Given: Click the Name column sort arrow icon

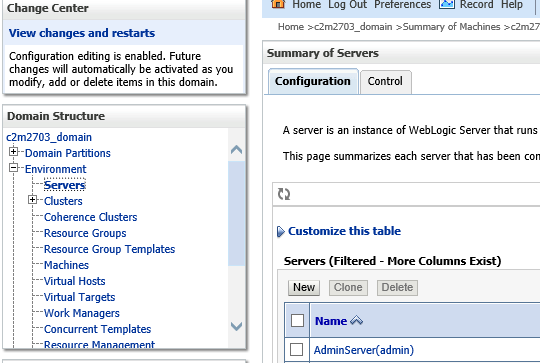Looking at the screenshot, I should click(356, 321).
